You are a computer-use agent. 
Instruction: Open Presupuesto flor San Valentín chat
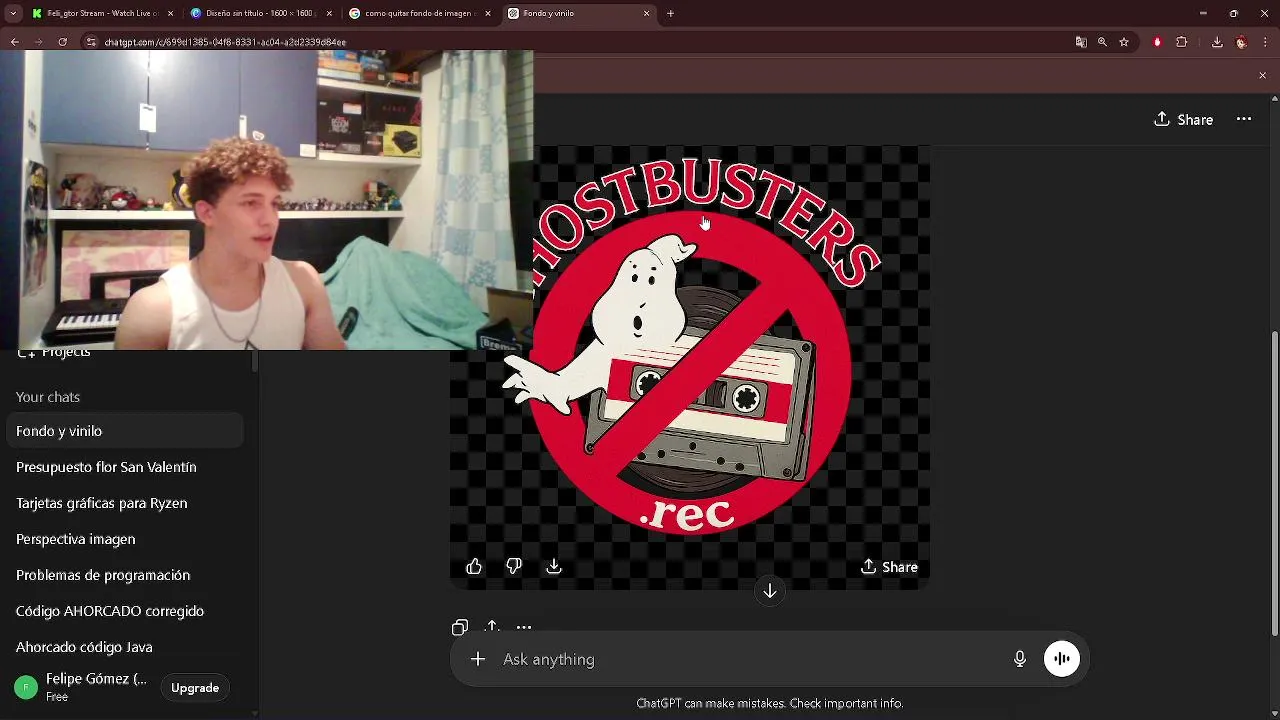coord(124,467)
